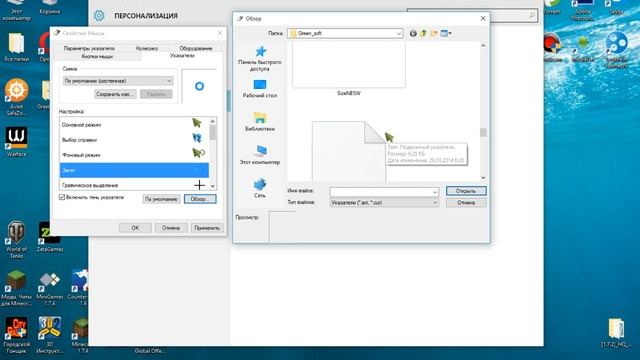Viewport: 640px width, 360px height.
Task: Select Выбор справки cursor row
Action: 134,140
